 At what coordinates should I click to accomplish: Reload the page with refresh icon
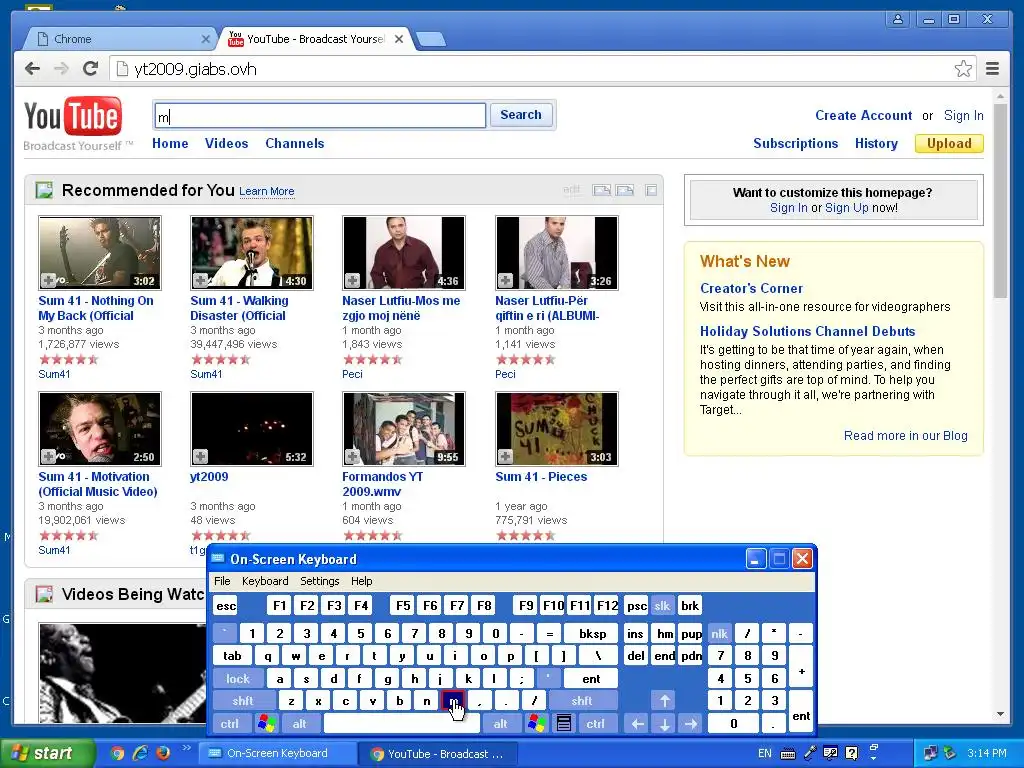point(90,69)
